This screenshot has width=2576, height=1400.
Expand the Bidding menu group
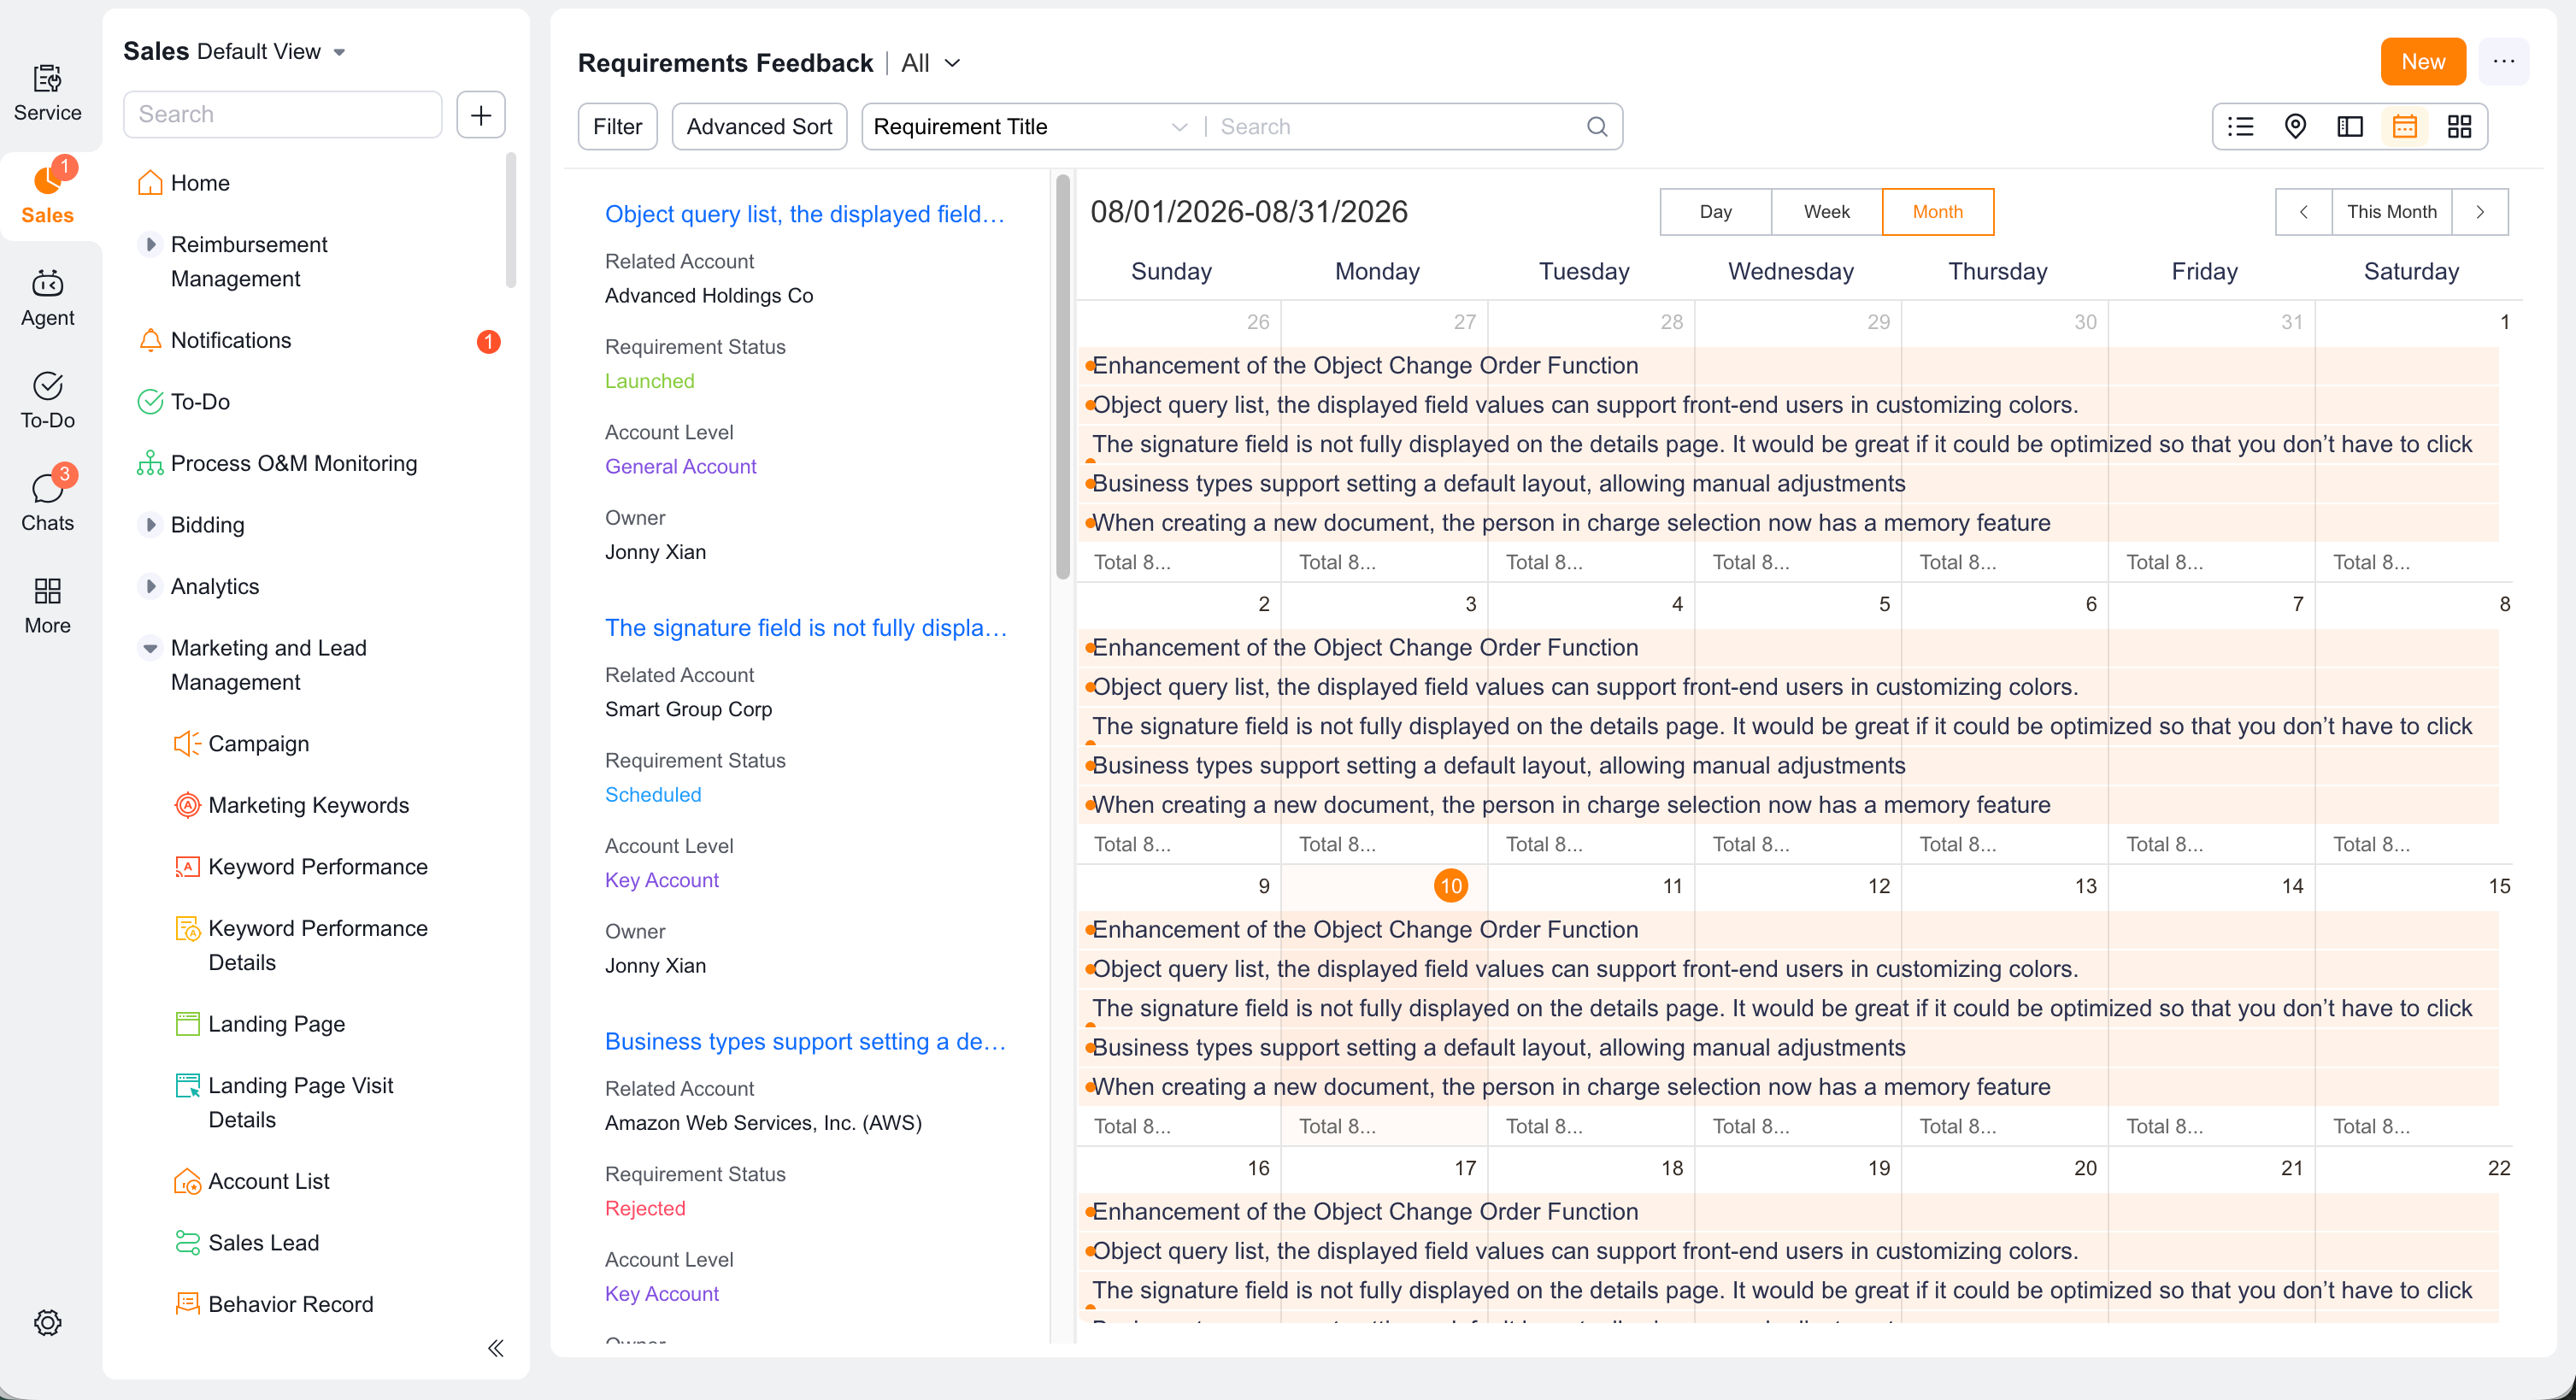coord(150,525)
